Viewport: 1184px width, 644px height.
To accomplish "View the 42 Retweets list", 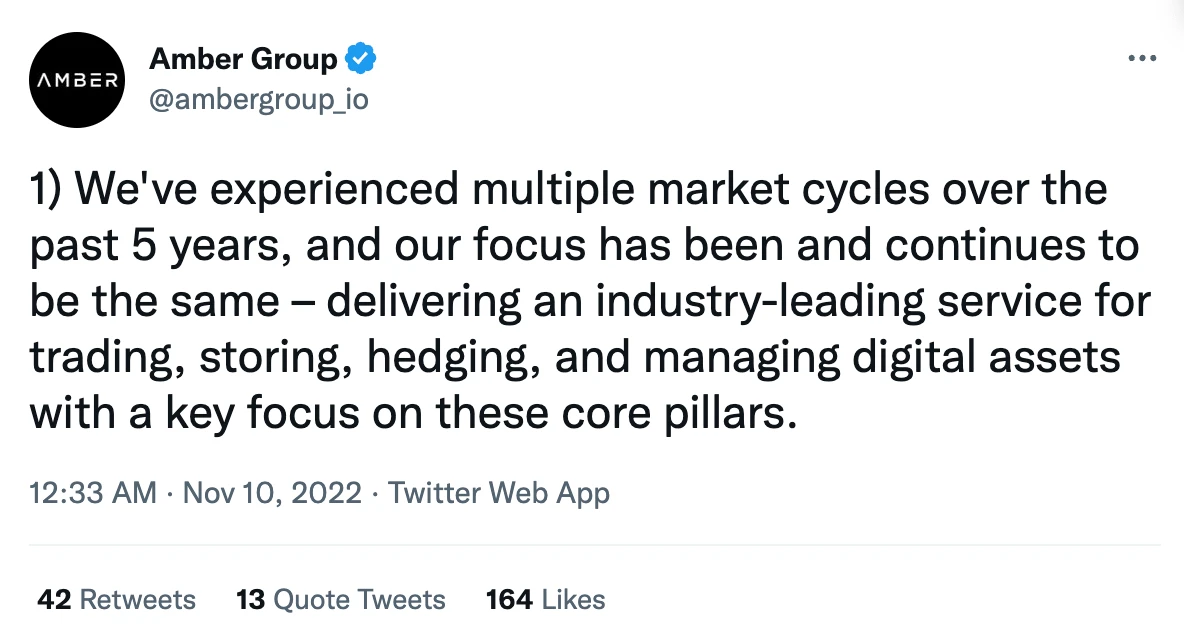I will point(116,599).
